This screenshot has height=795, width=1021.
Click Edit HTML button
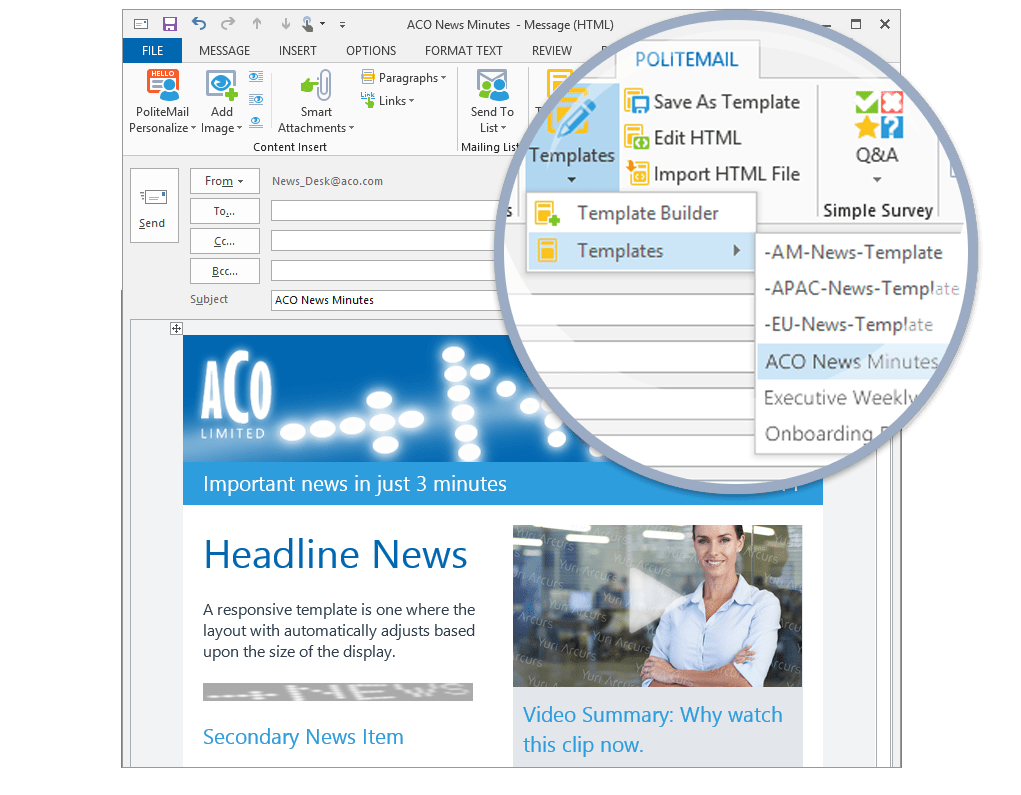[x=682, y=138]
